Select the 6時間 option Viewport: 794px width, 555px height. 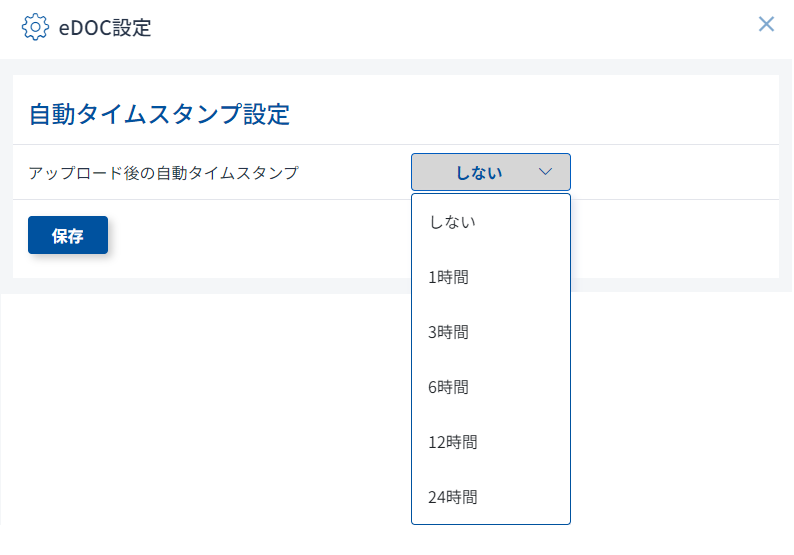448,387
